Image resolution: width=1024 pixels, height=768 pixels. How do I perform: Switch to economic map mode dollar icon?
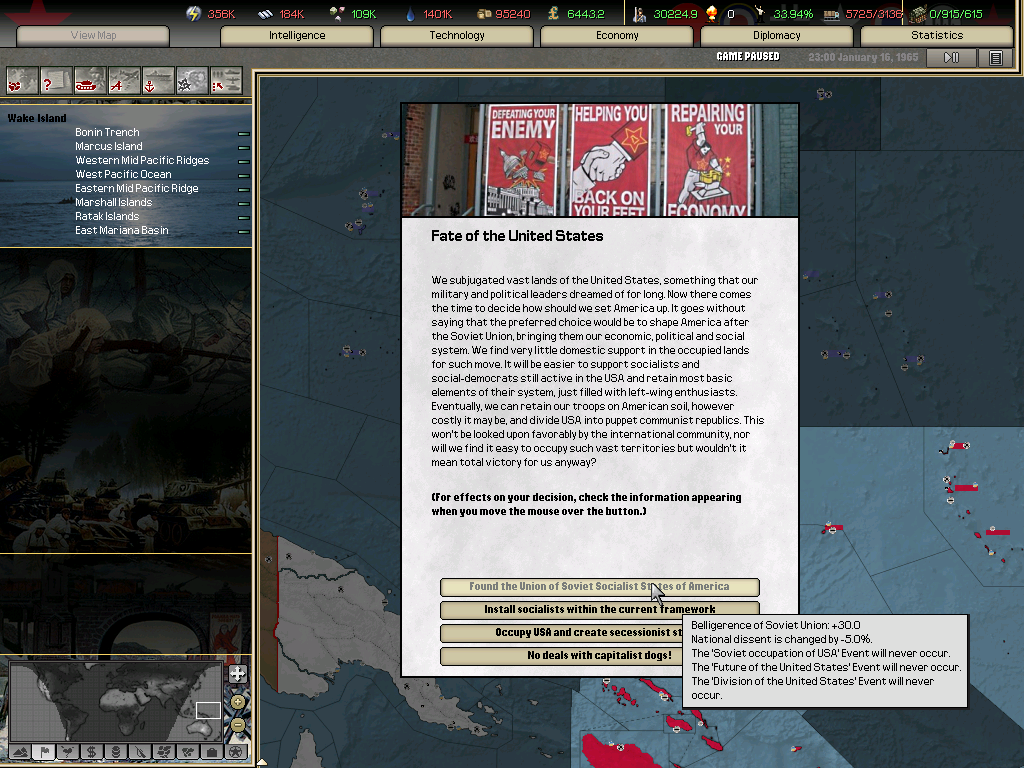click(x=91, y=751)
